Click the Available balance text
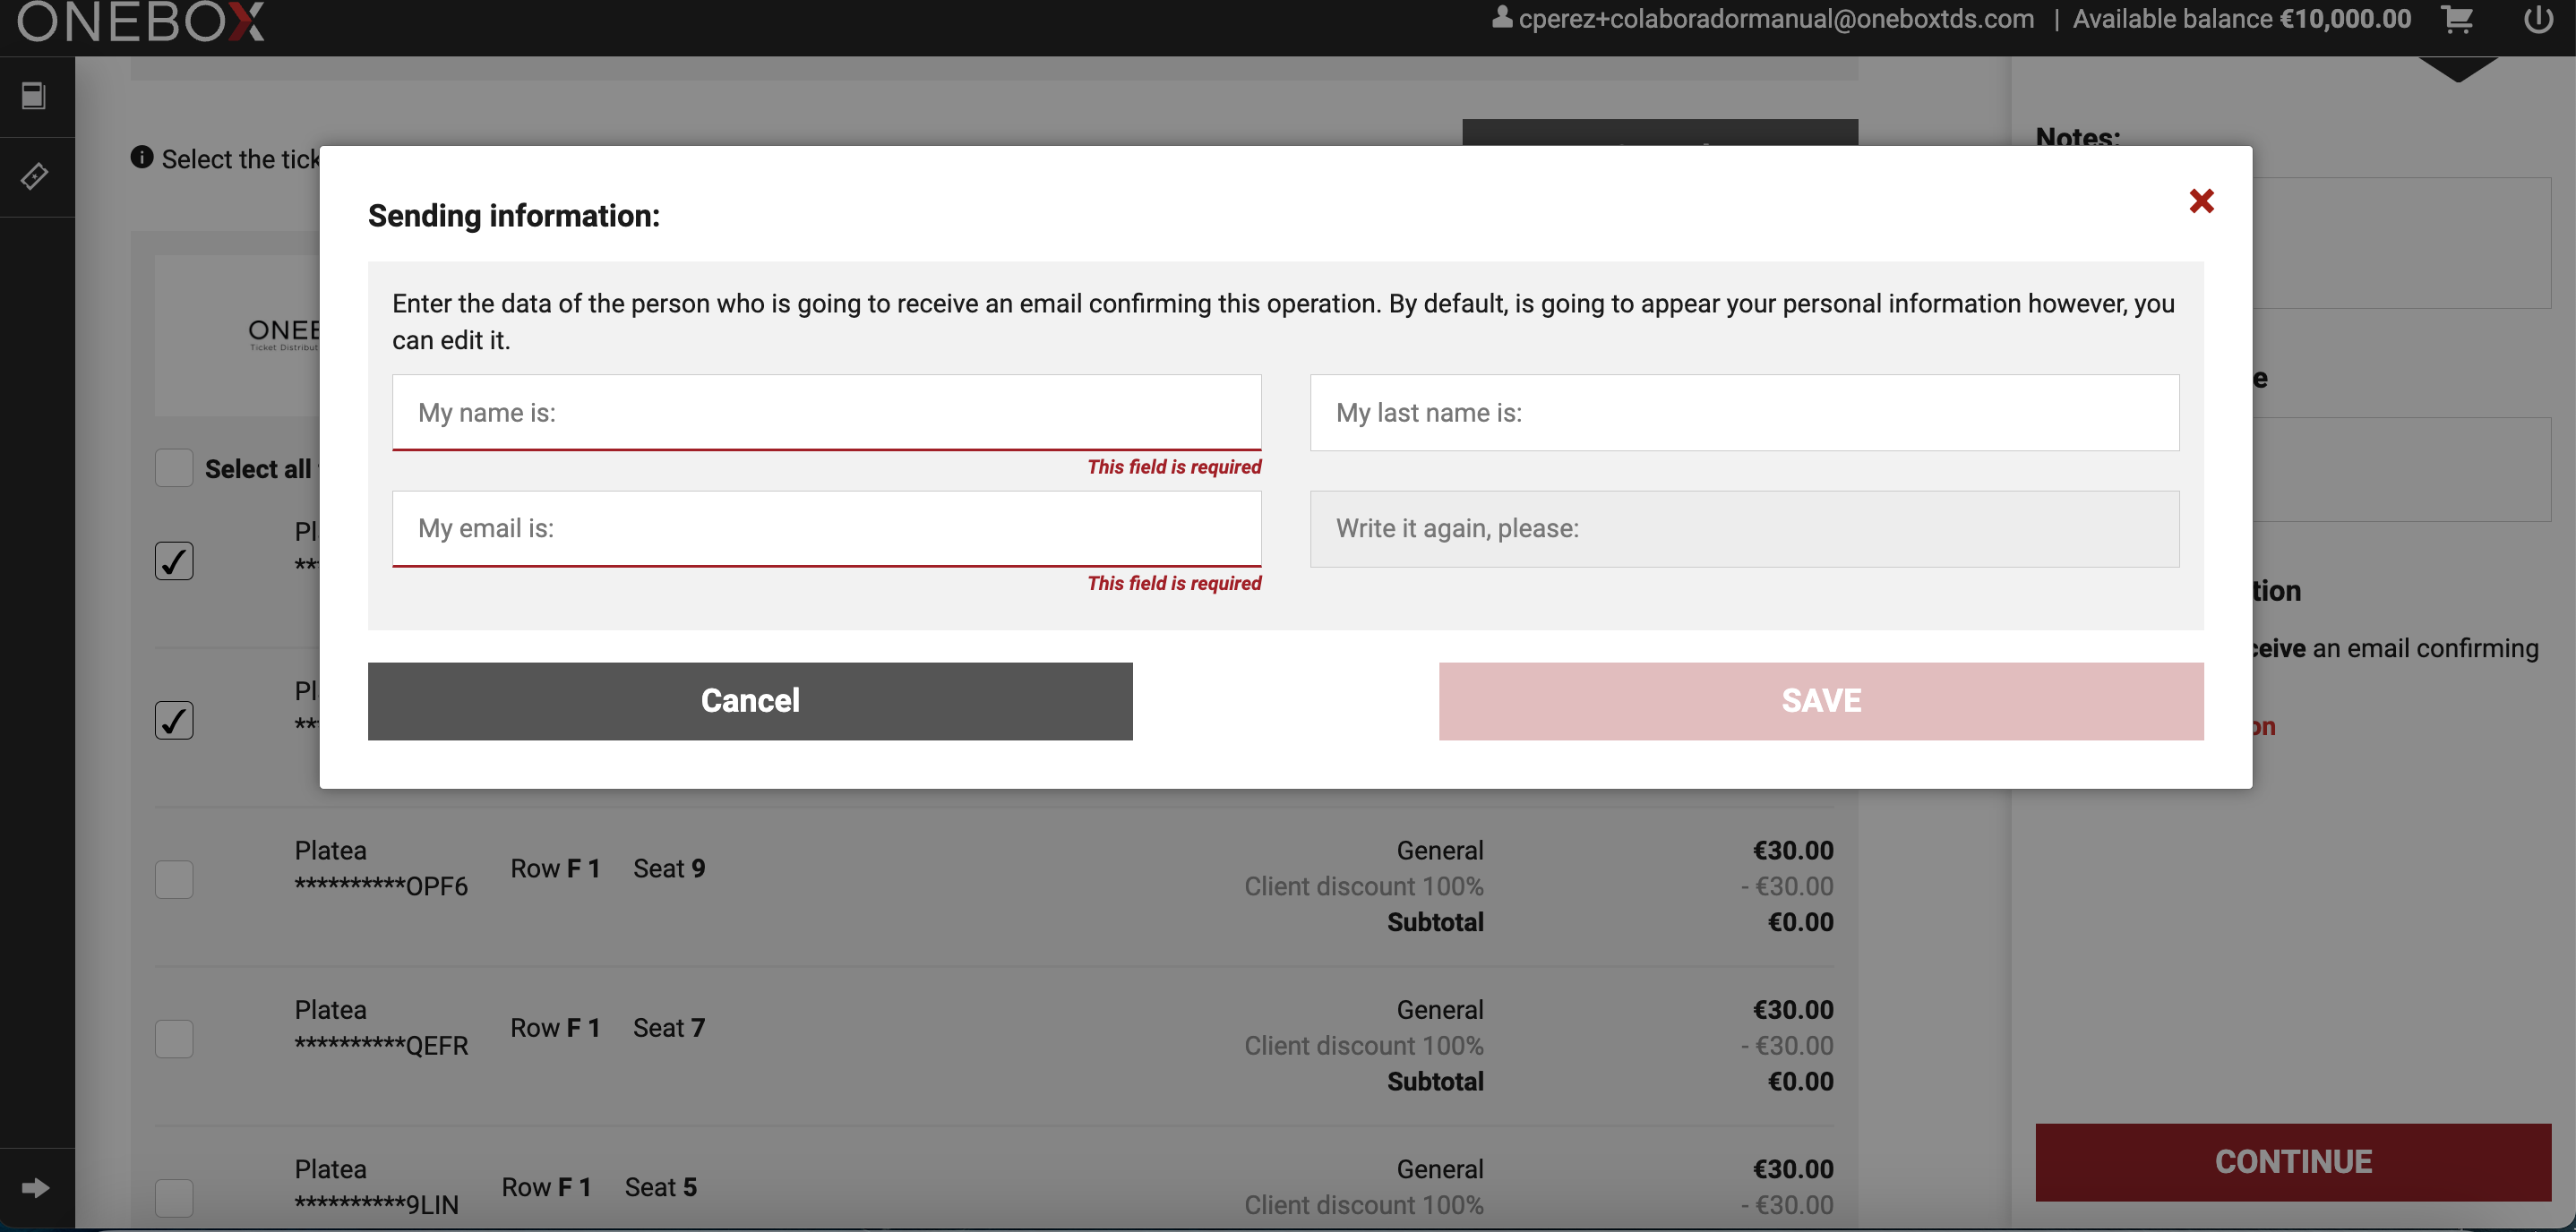This screenshot has height=1232, width=2576. coord(2242,19)
